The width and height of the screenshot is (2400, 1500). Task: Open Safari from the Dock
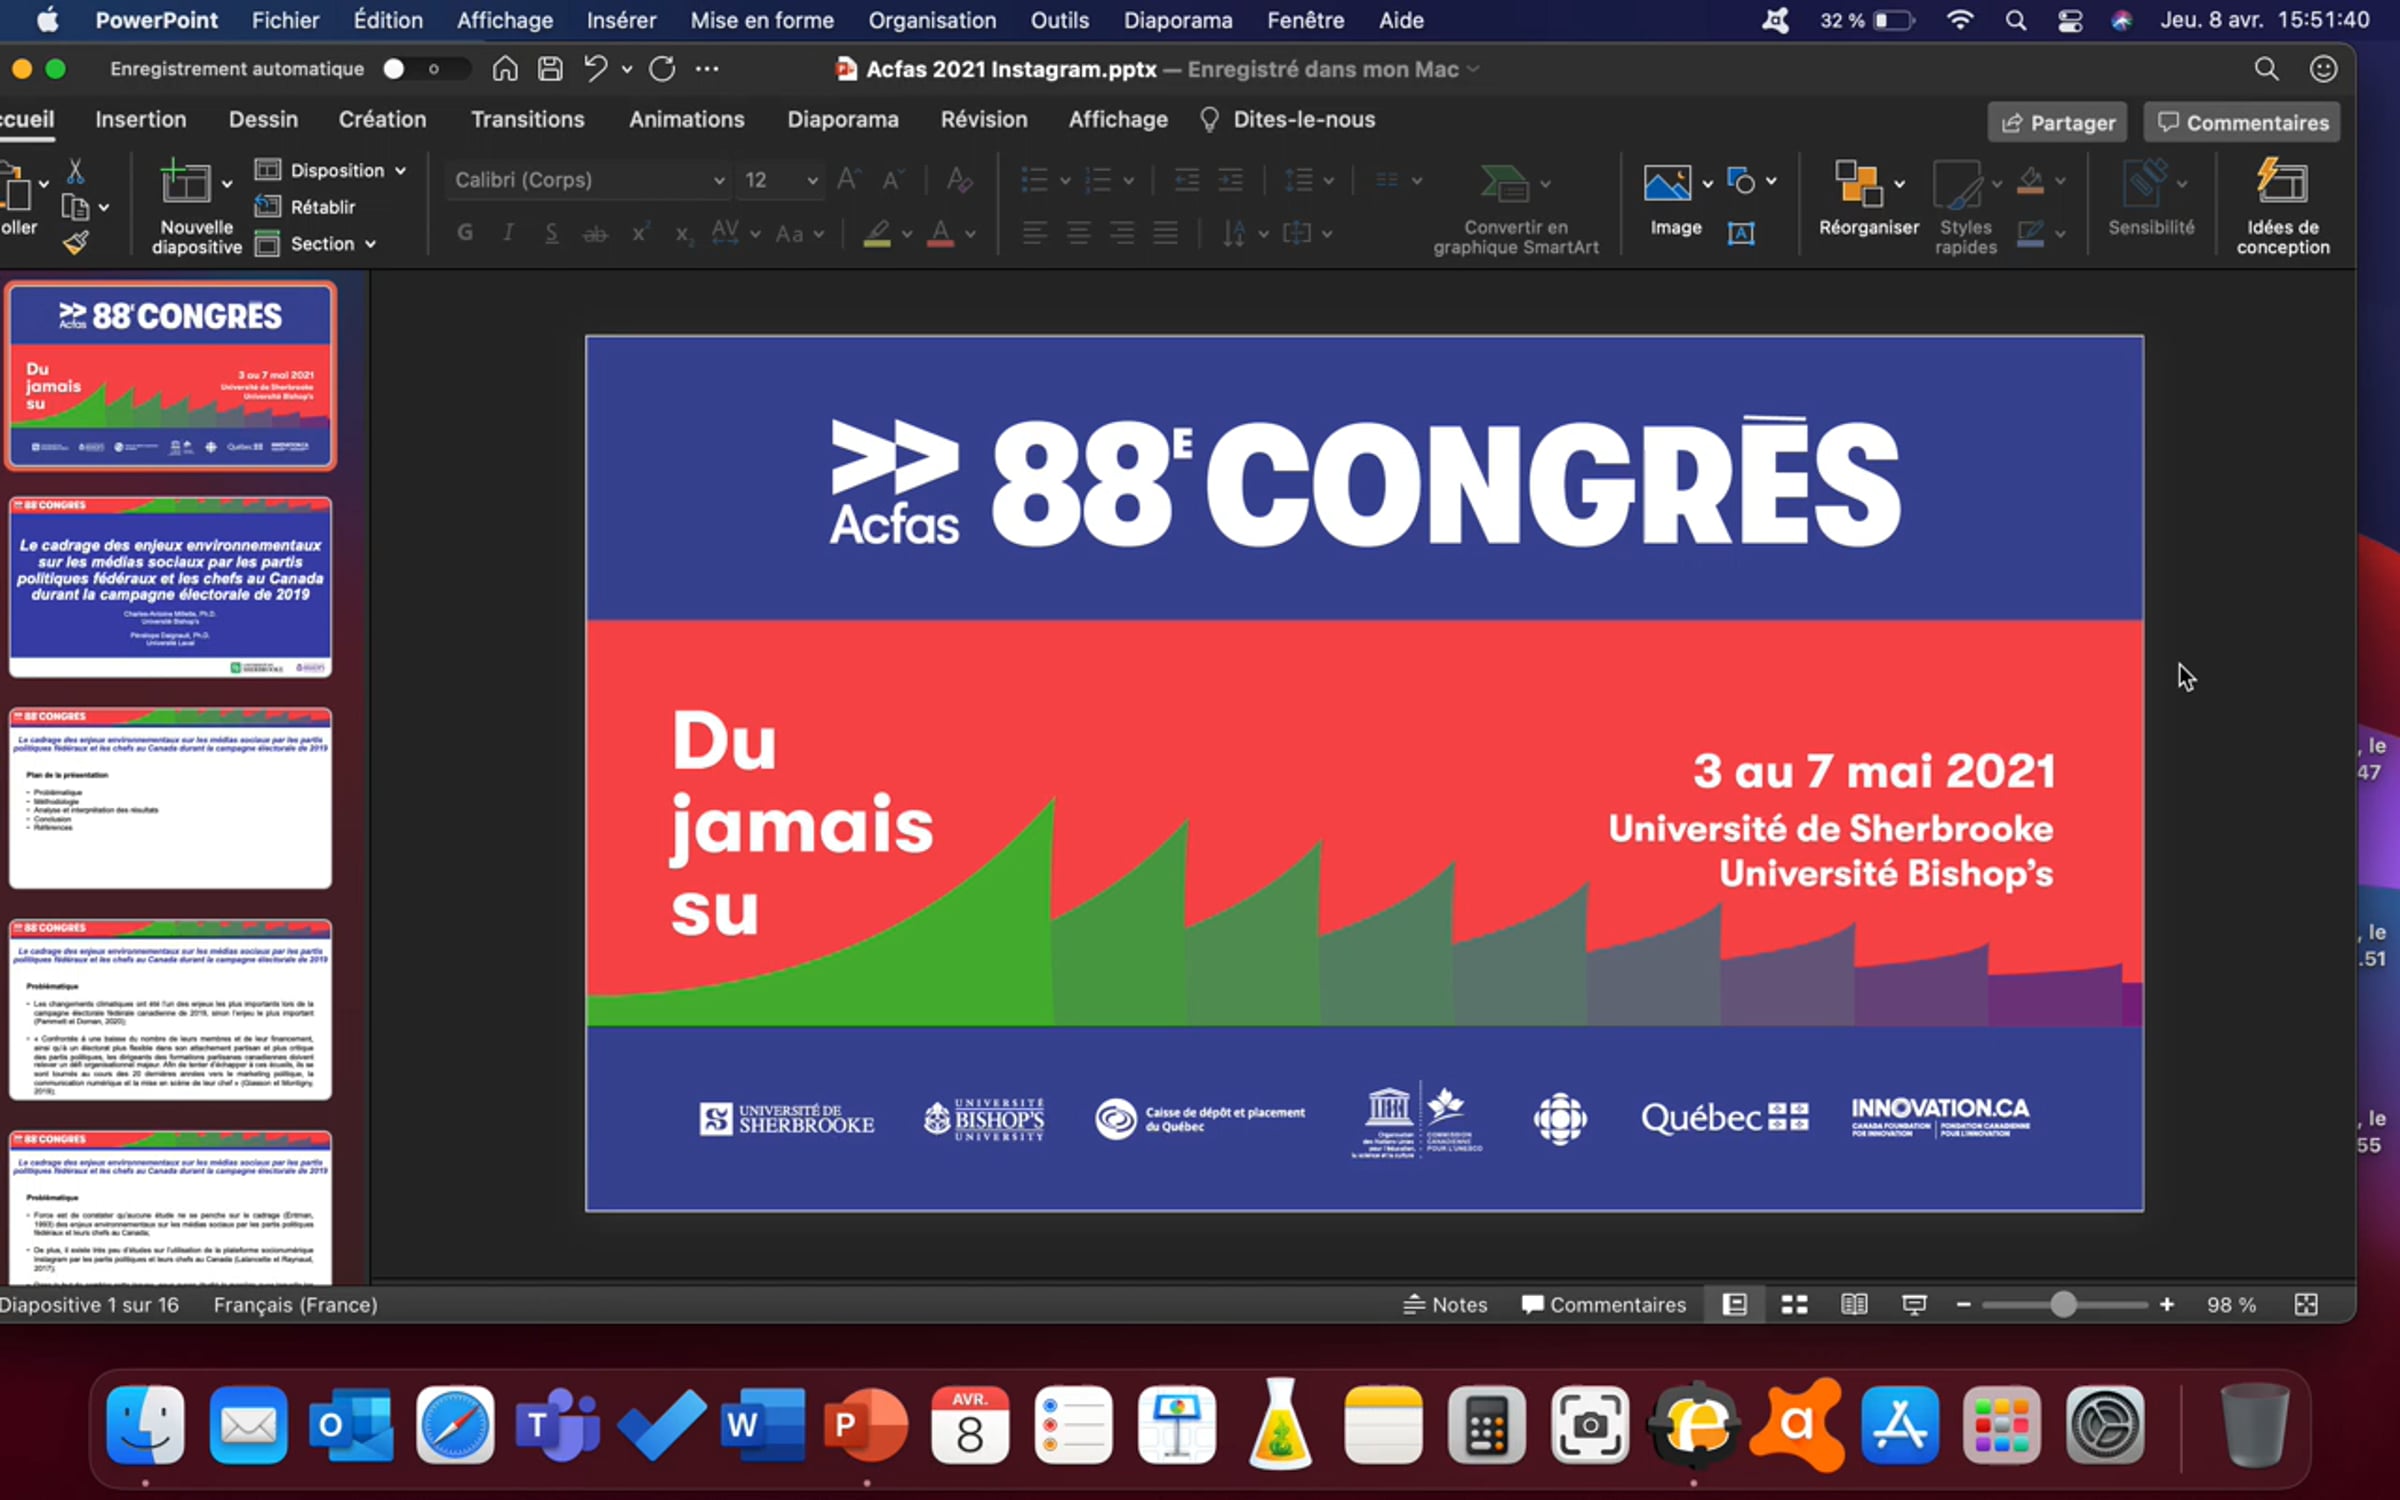pyautogui.click(x=455, y=1424)
